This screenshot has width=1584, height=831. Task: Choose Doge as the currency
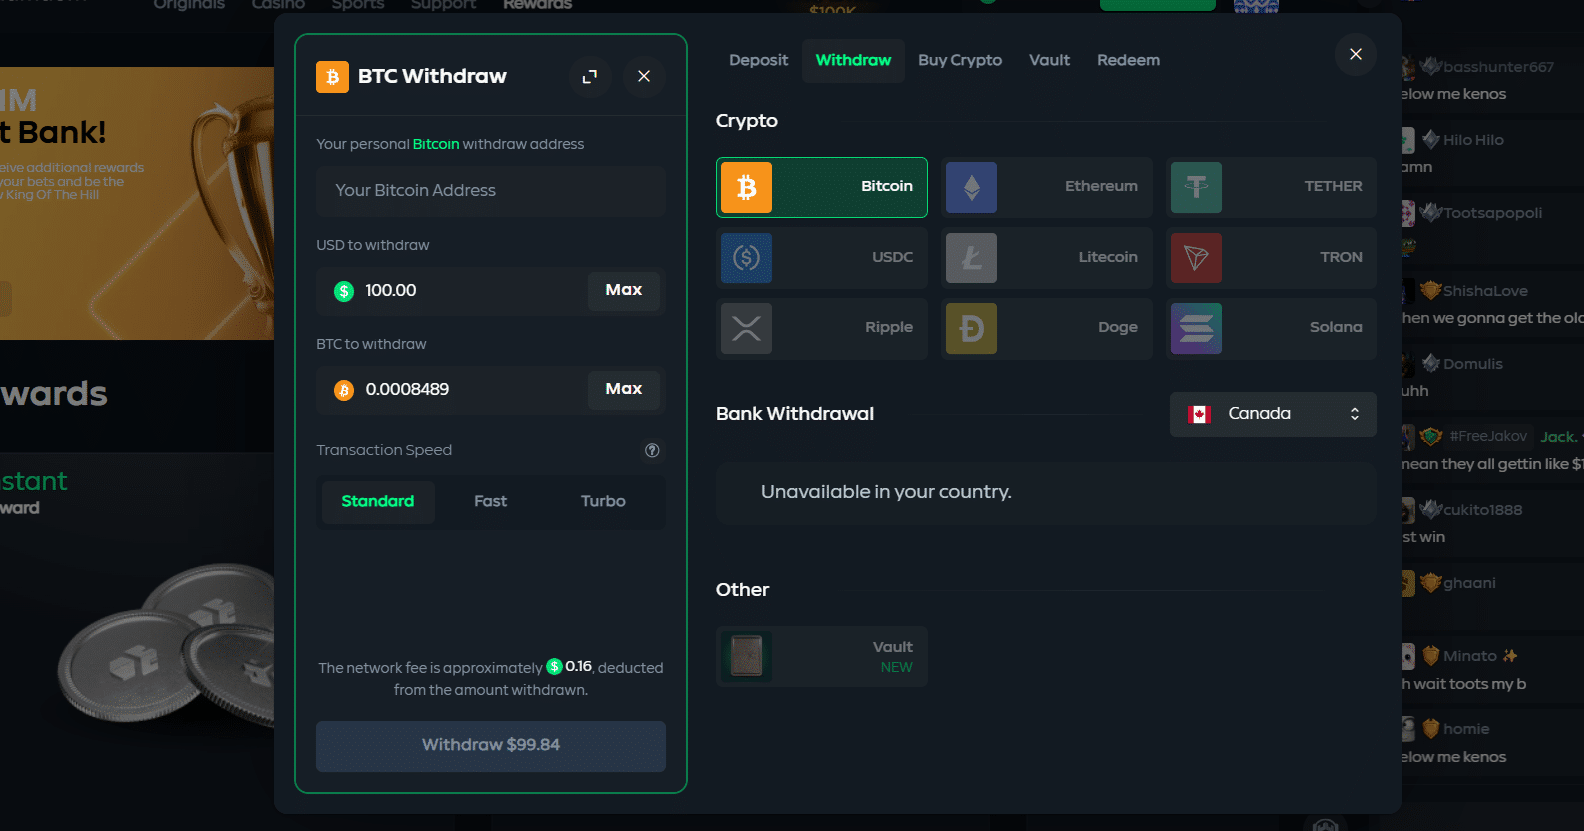1047,328
